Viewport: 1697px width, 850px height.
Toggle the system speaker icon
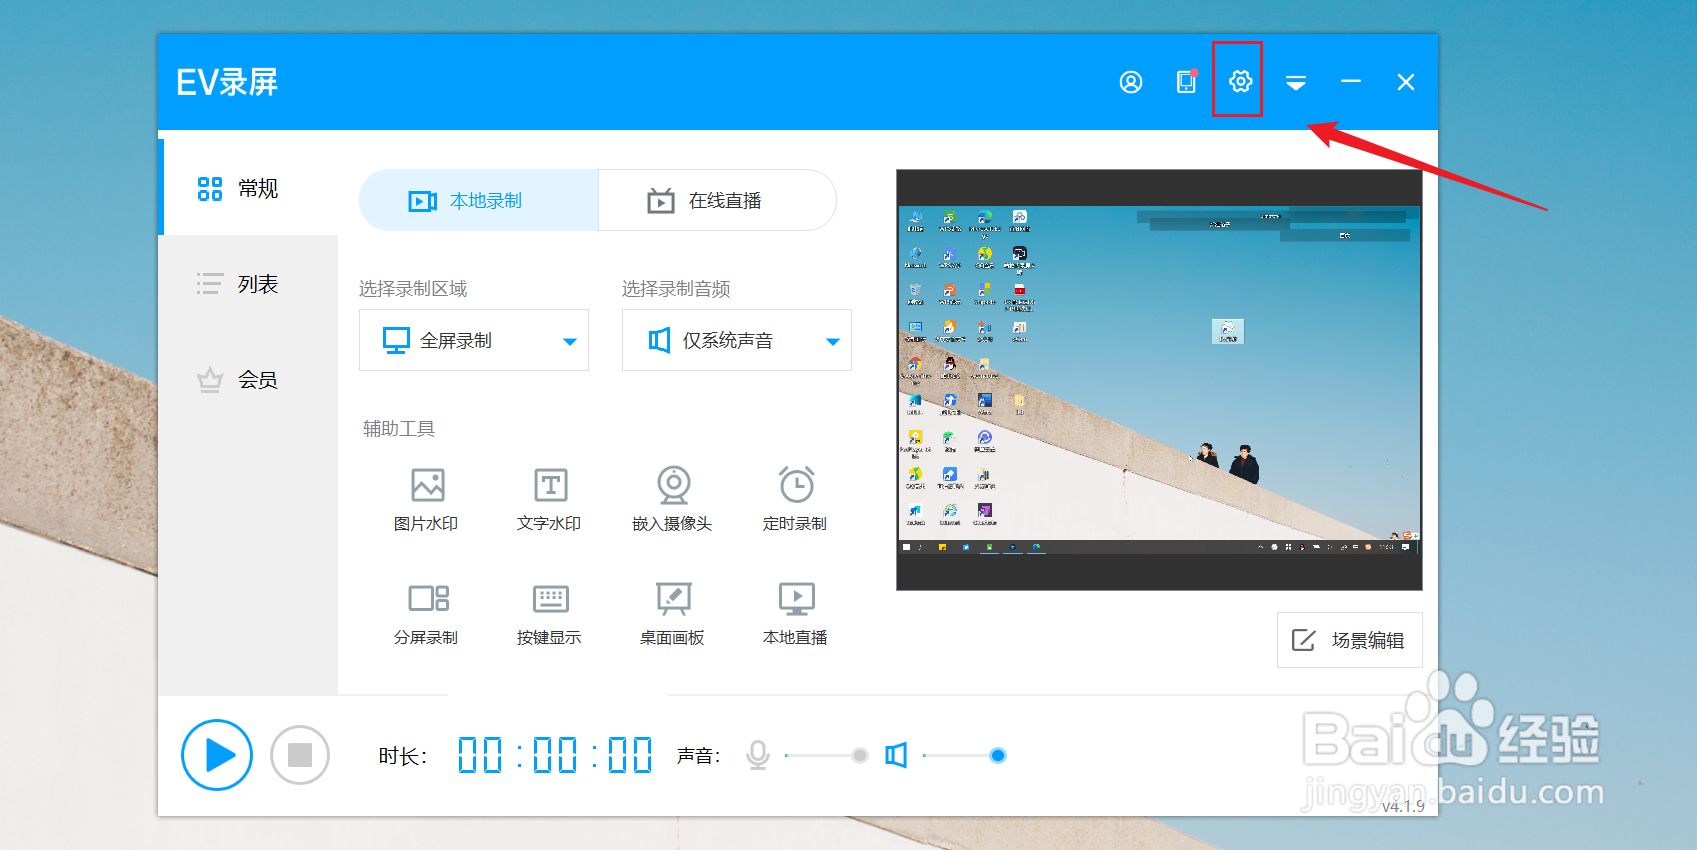pyautogui.click(x=896, y=755)
